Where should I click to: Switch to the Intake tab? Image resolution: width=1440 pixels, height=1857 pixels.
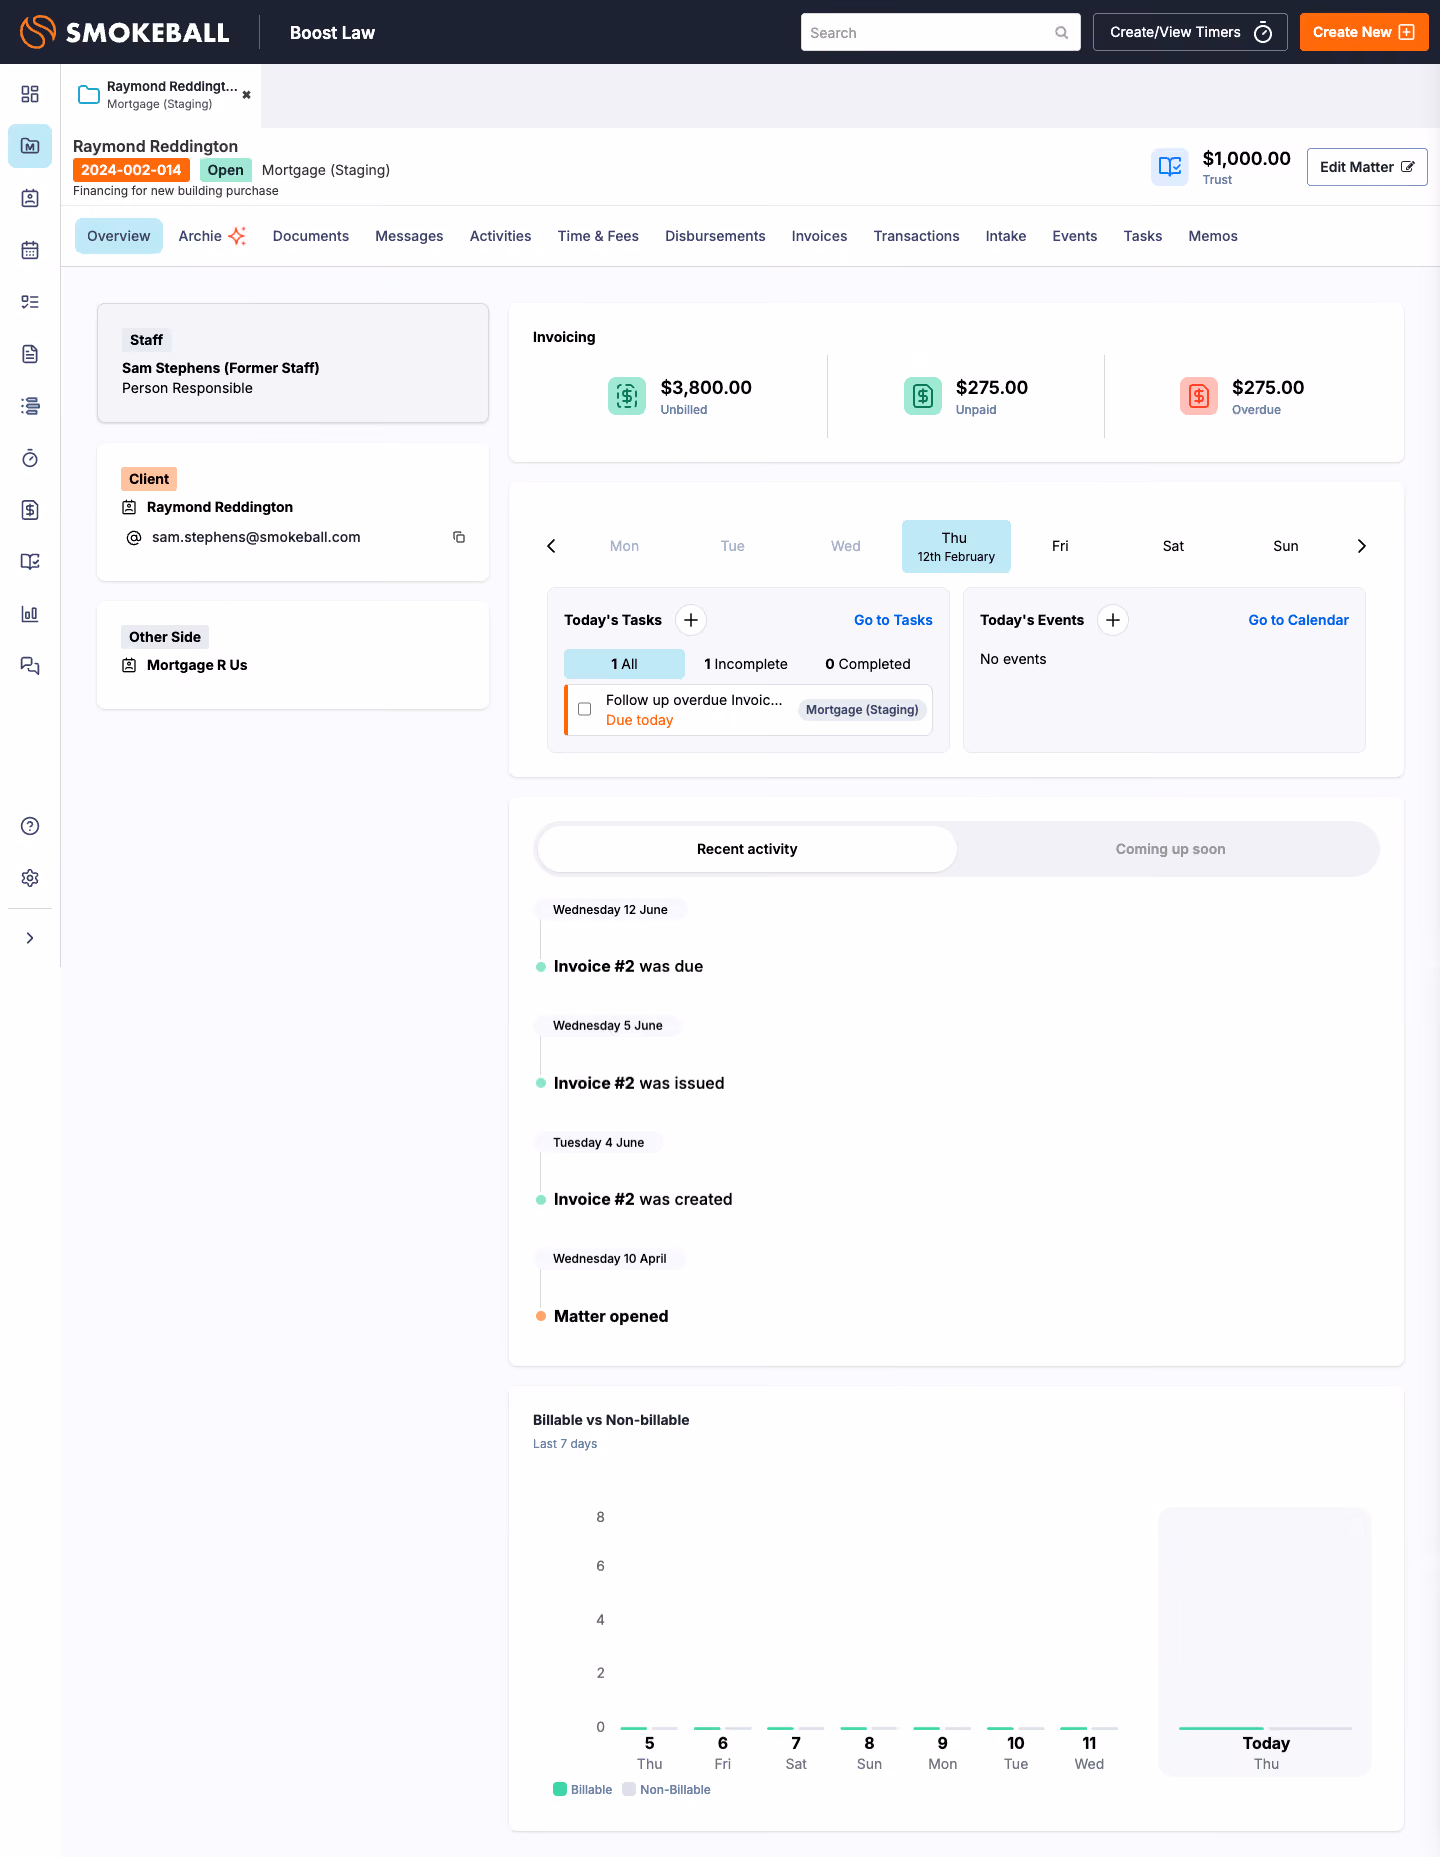(x=1006, y=236)
